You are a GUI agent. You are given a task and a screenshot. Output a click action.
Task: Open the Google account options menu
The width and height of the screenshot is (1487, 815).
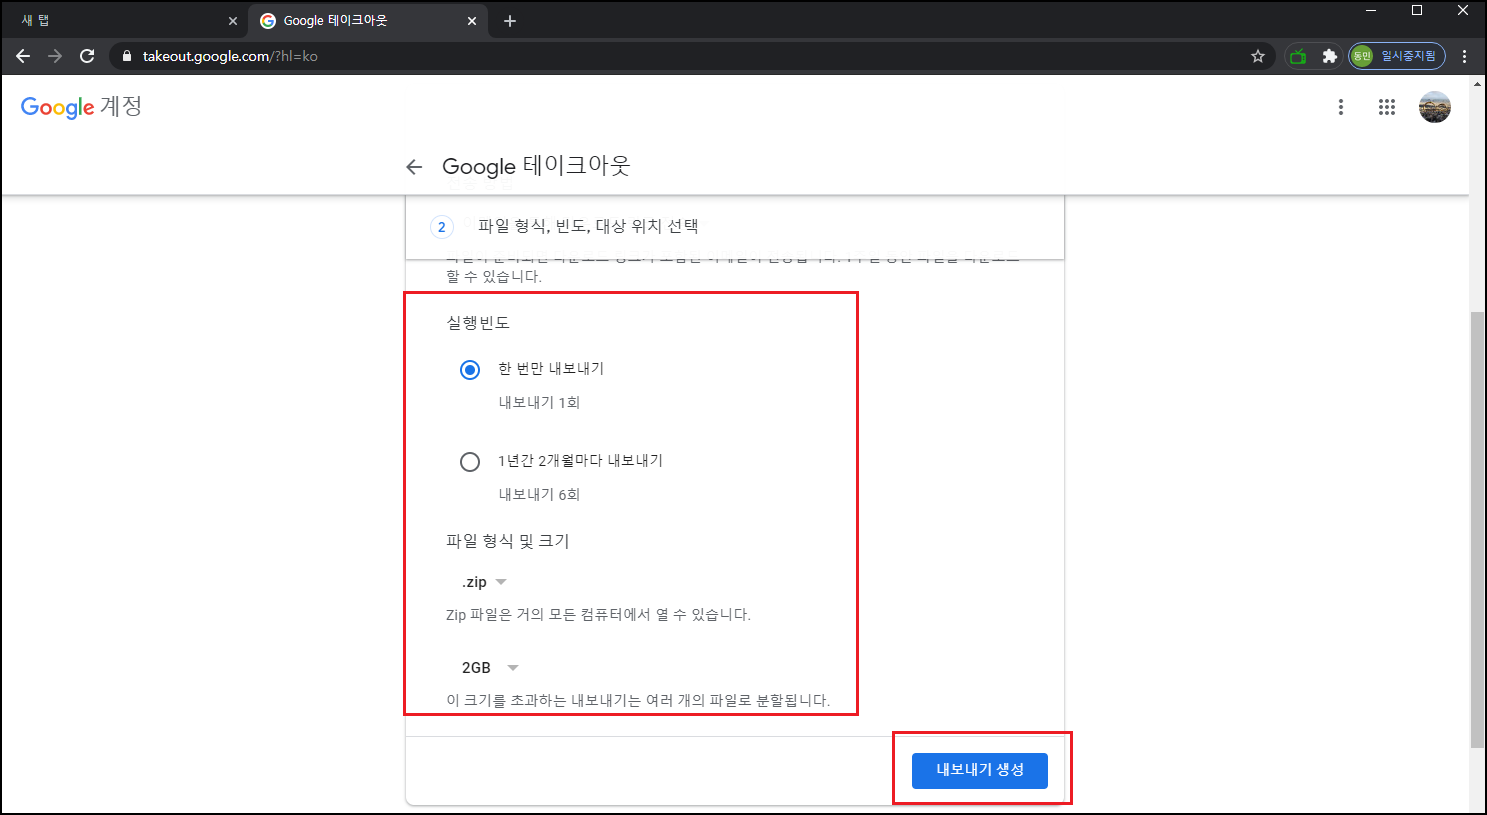click(1341, 107)
